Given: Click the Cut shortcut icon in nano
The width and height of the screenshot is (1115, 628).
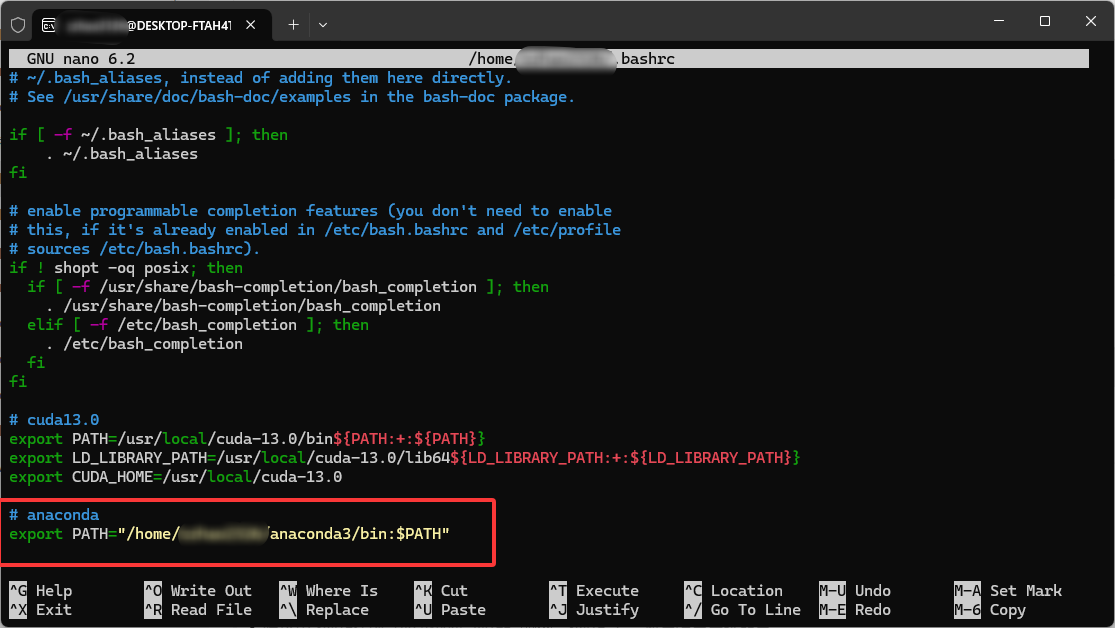Looking at the screenshot, I should pyautogui.click(x=424, y=590).
